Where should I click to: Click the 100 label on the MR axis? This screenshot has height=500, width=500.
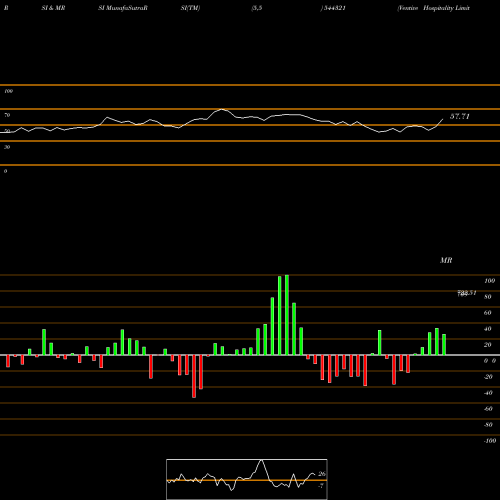pos(489,281)
